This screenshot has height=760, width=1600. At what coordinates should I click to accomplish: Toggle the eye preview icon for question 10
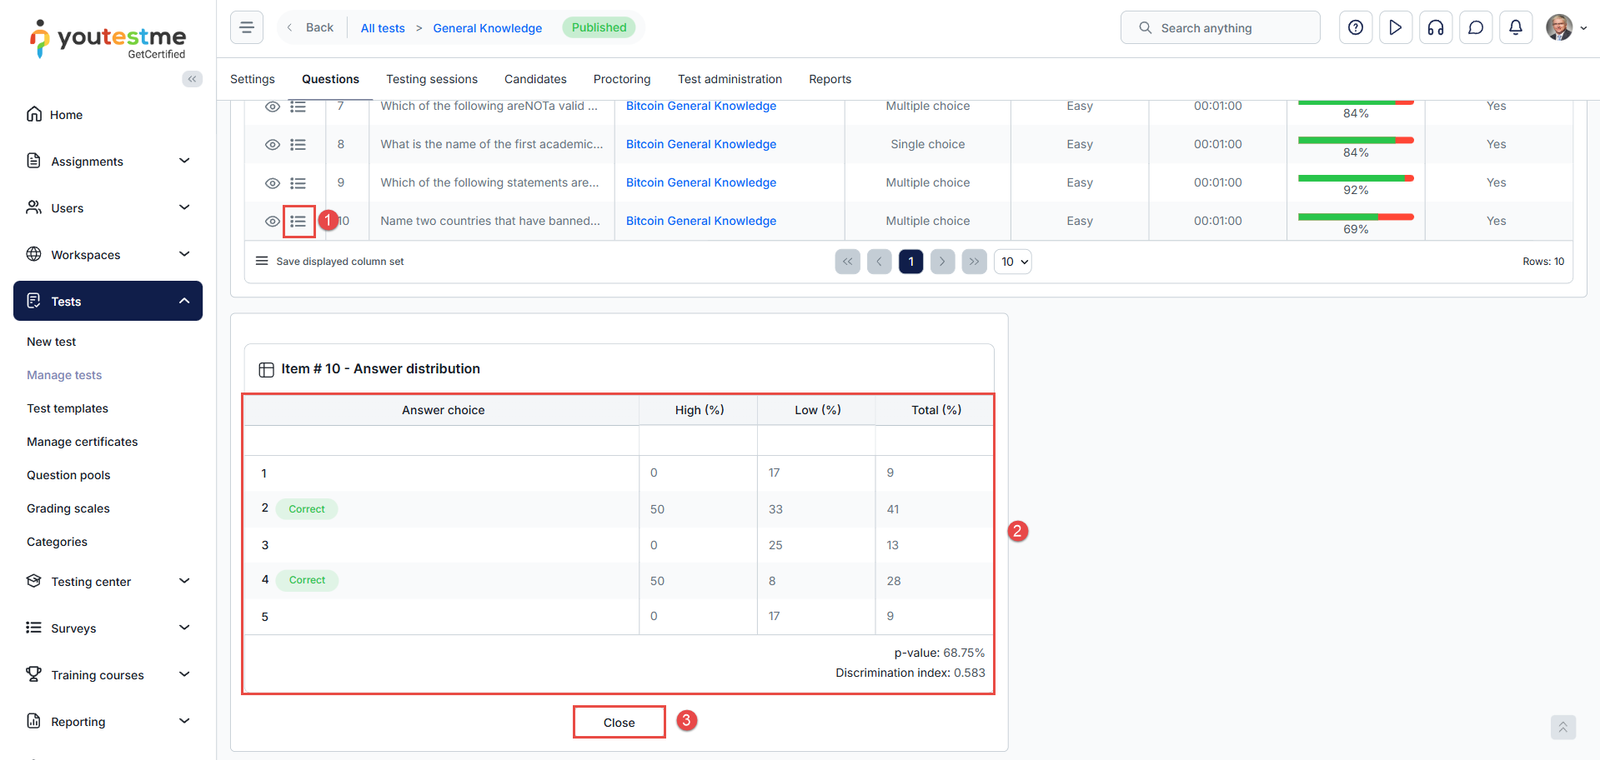point(272,221)
